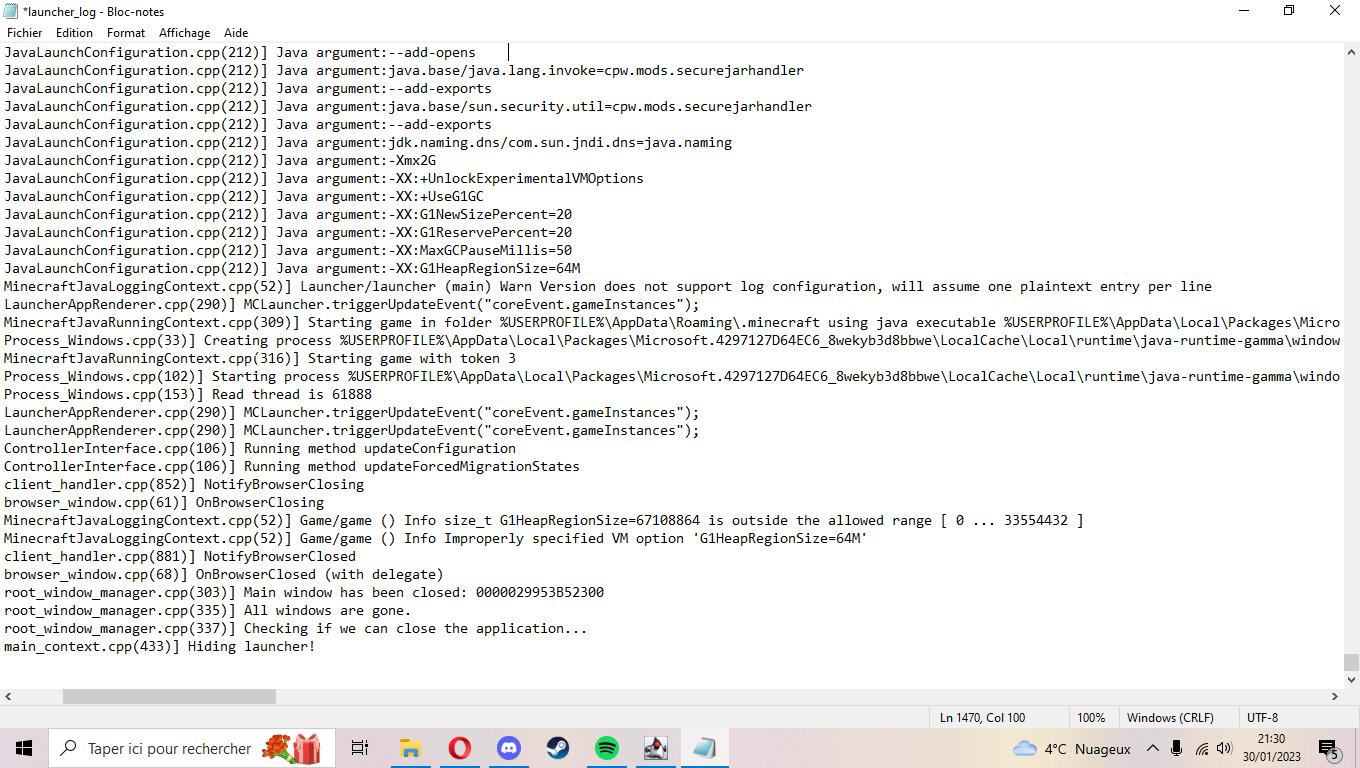Click the 'sun.security.util' argument line
This screenshot has width=1360, height=768.
[x=408, y=106]
